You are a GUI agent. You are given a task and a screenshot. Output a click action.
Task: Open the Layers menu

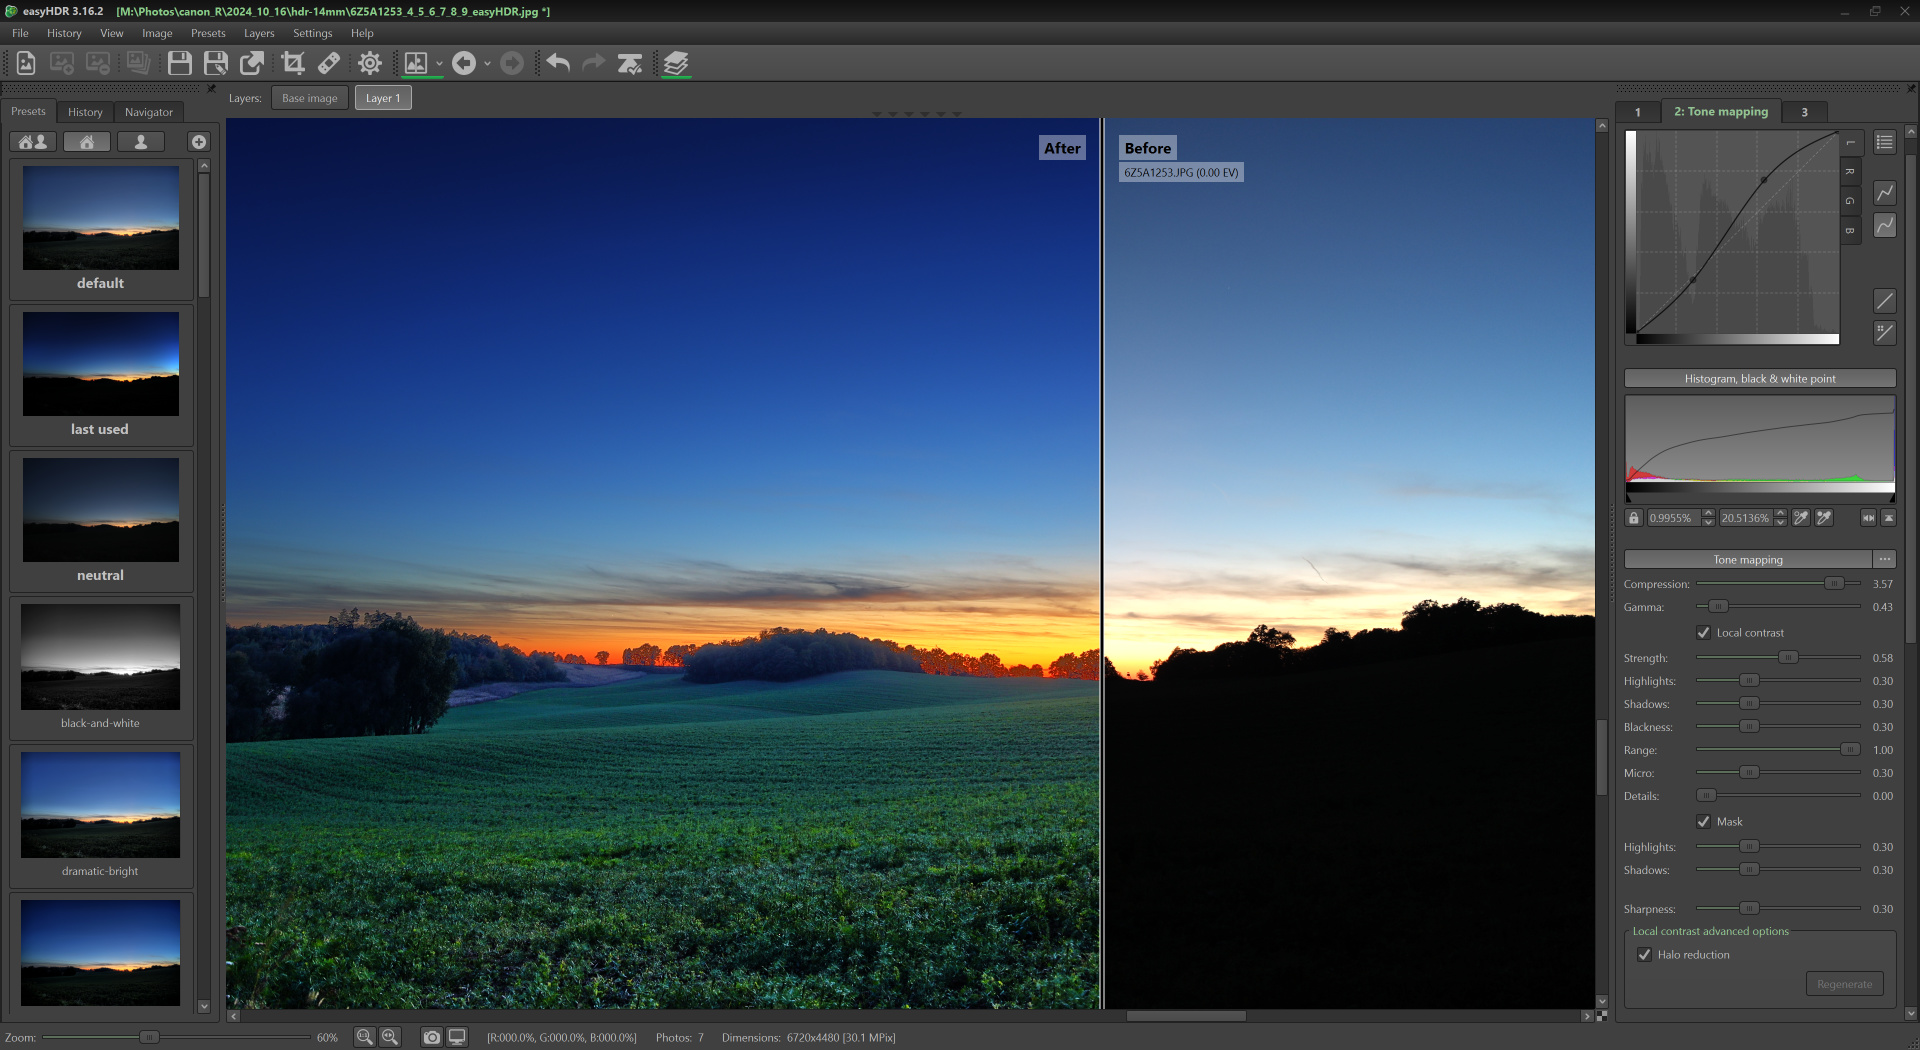(x=259, y=33)
